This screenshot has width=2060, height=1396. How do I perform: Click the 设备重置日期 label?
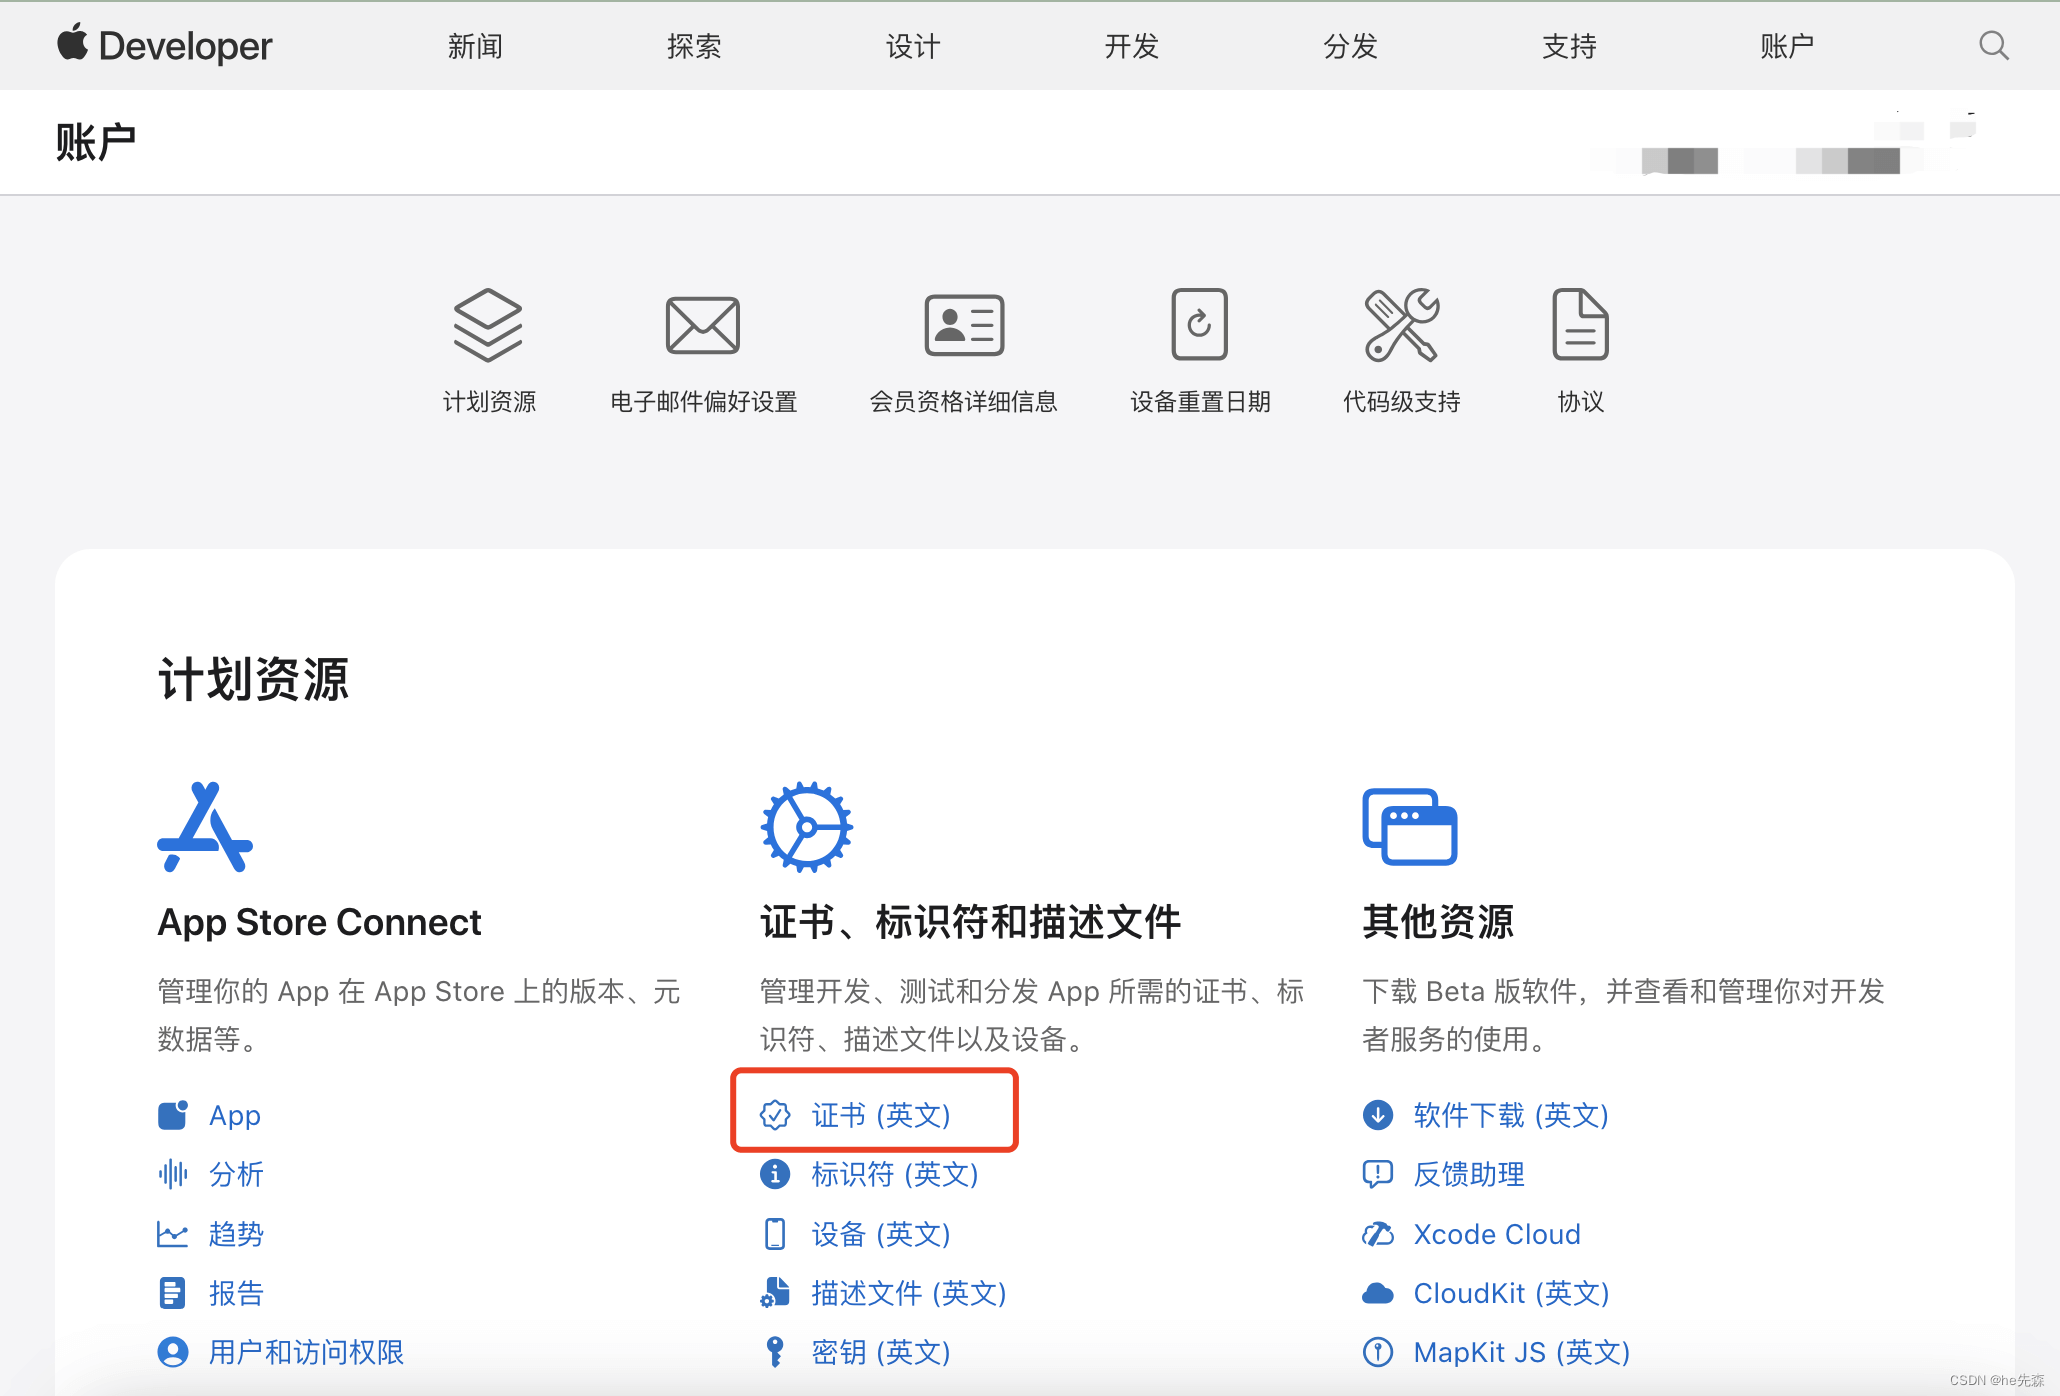(1200, 402)
